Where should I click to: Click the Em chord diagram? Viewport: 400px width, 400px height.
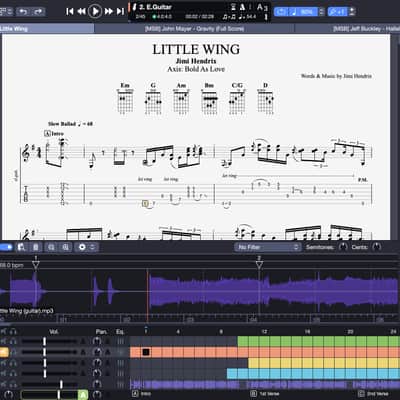tap(125, 98)
